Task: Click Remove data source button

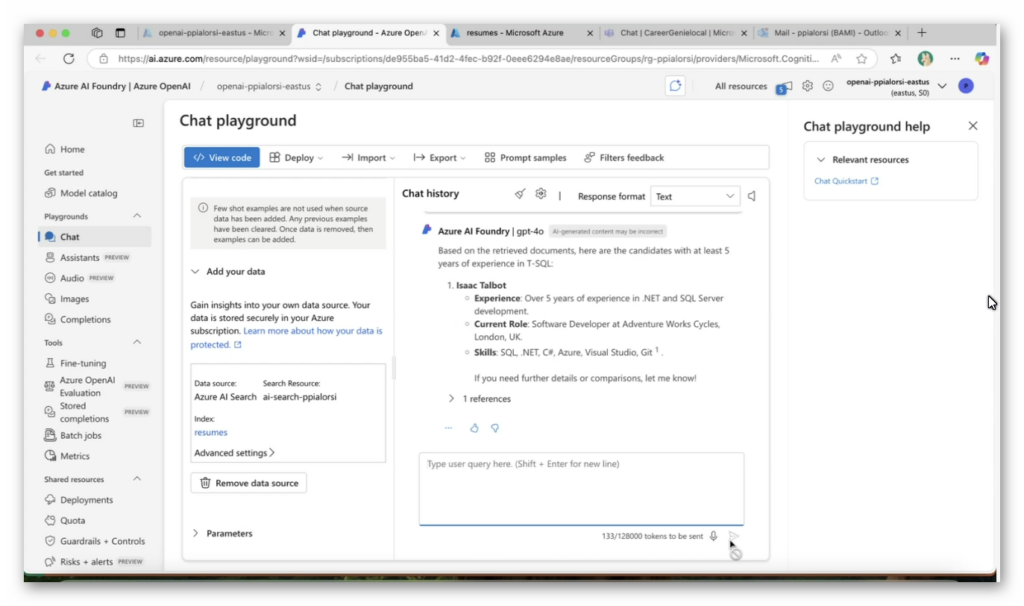Action: click(249, 483)
